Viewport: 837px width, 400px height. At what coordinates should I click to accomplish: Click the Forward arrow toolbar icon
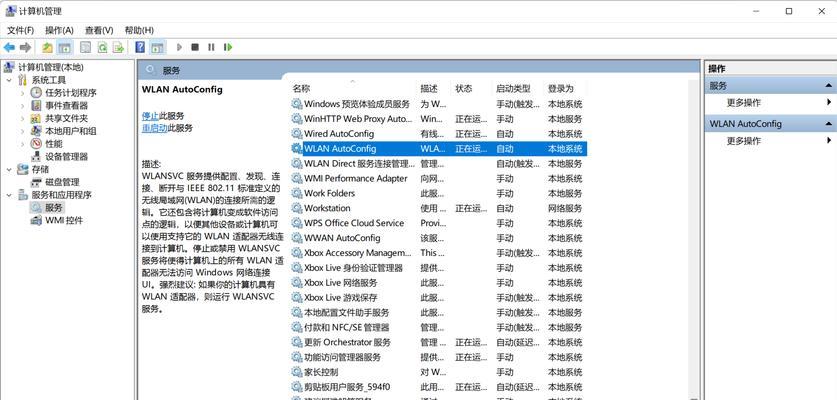click(x=25, y=48)
